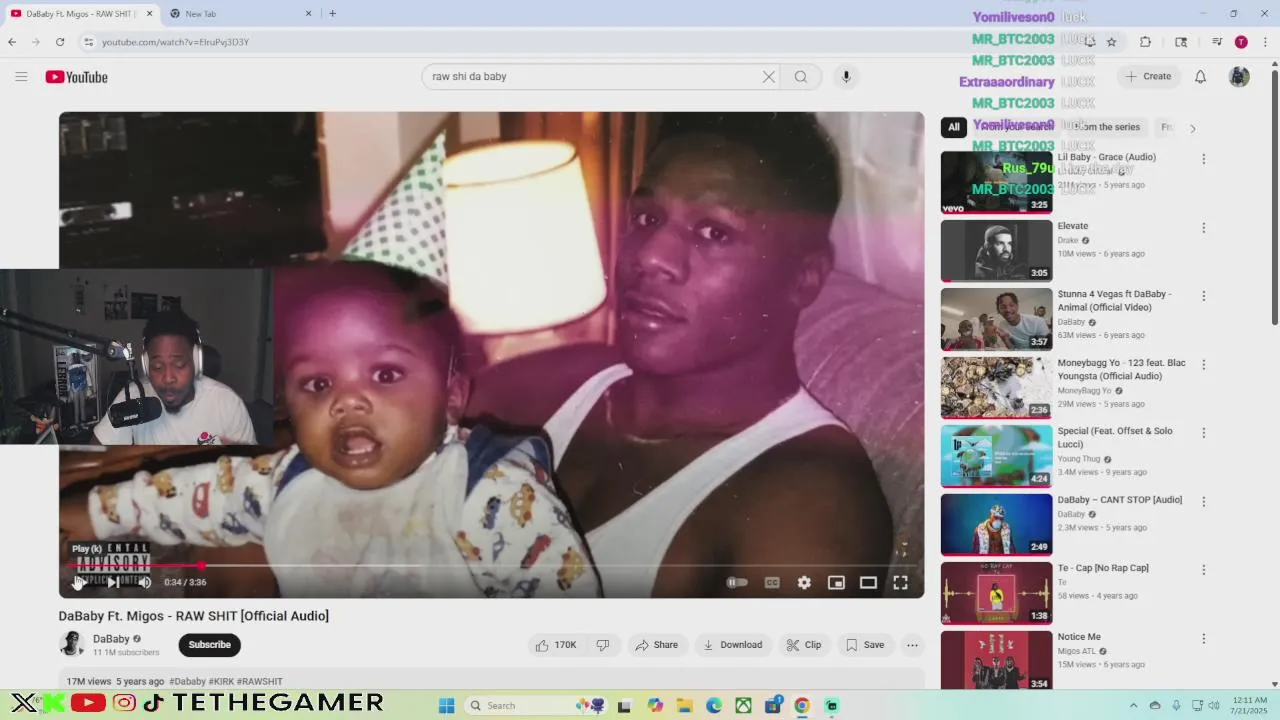Open the Windows Start menu

tap(447, 705)
